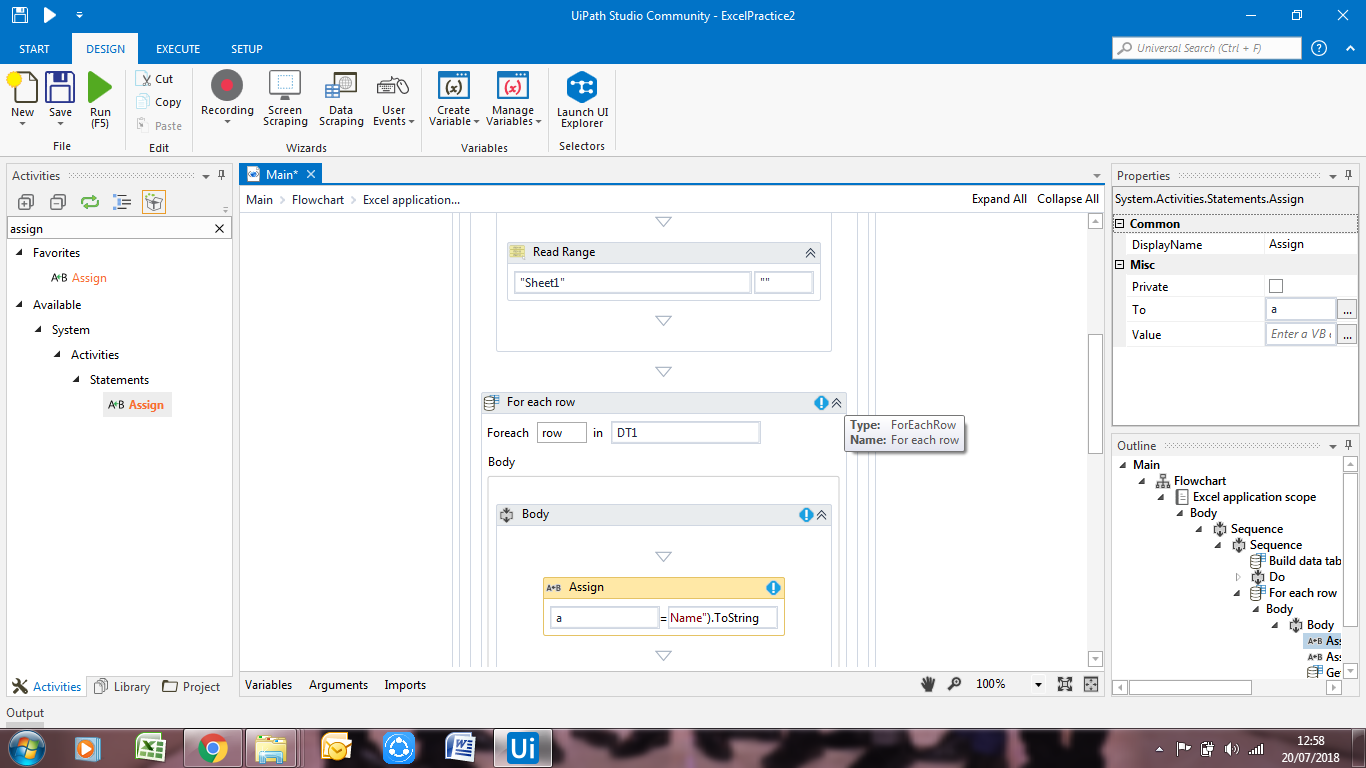Open expression editor for Value property
Screen dimensions: 1366x768
click(1348, 335)
